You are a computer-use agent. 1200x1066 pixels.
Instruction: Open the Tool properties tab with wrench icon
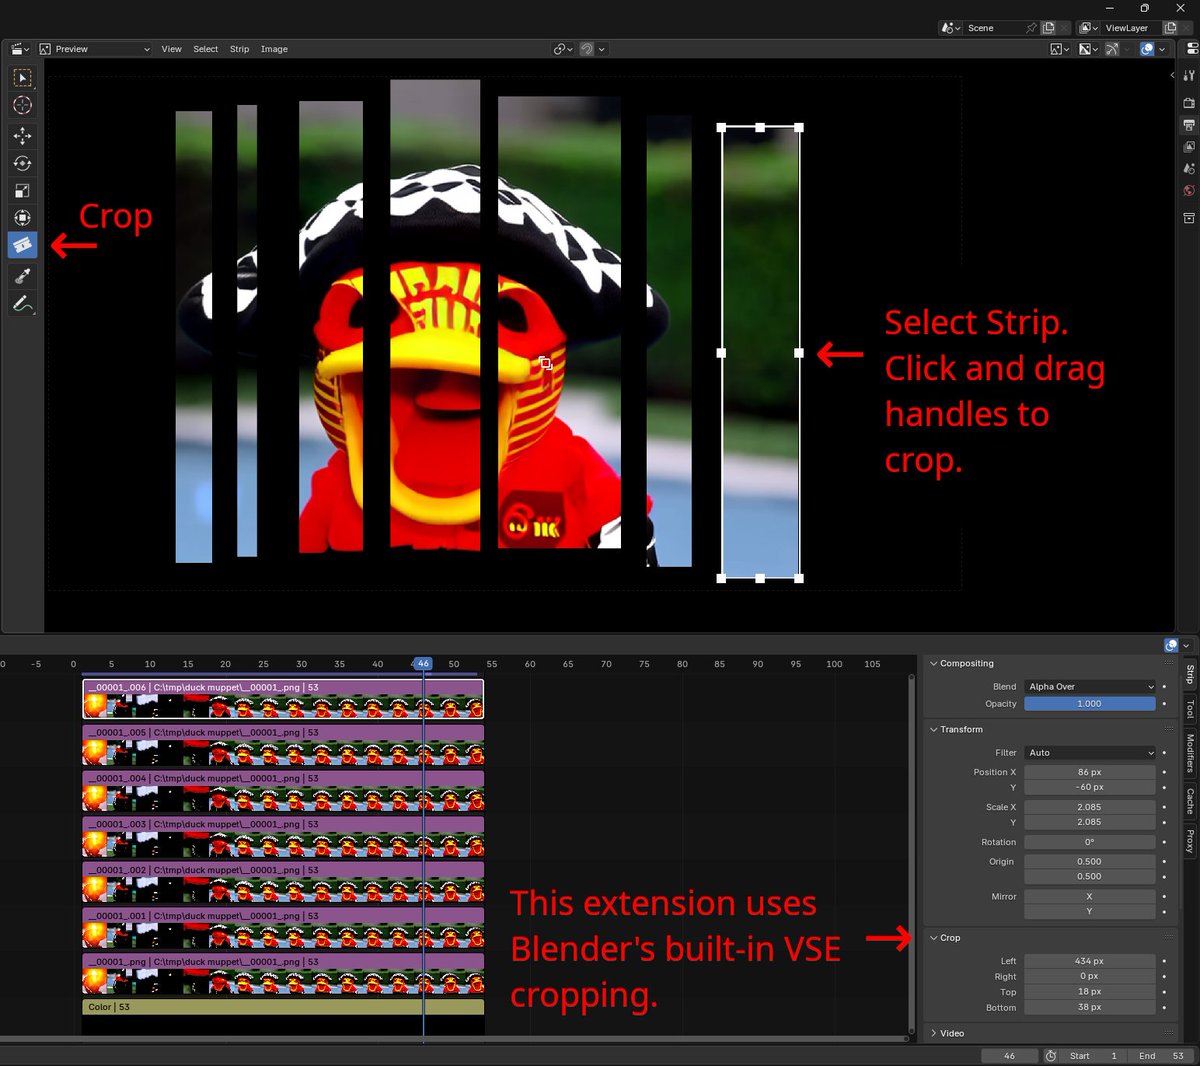tap(1189, 75)
